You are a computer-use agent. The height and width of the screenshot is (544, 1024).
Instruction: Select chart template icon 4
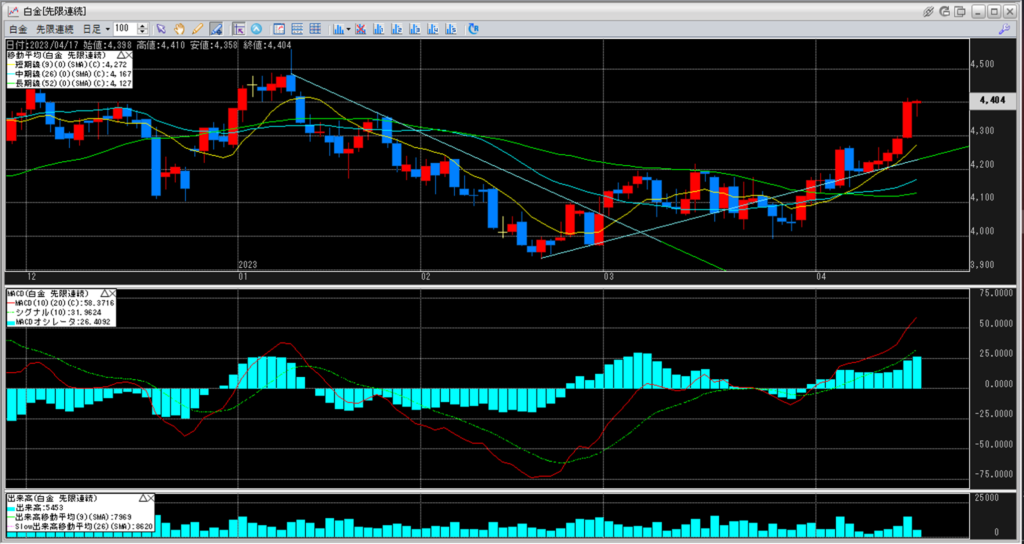432,29
